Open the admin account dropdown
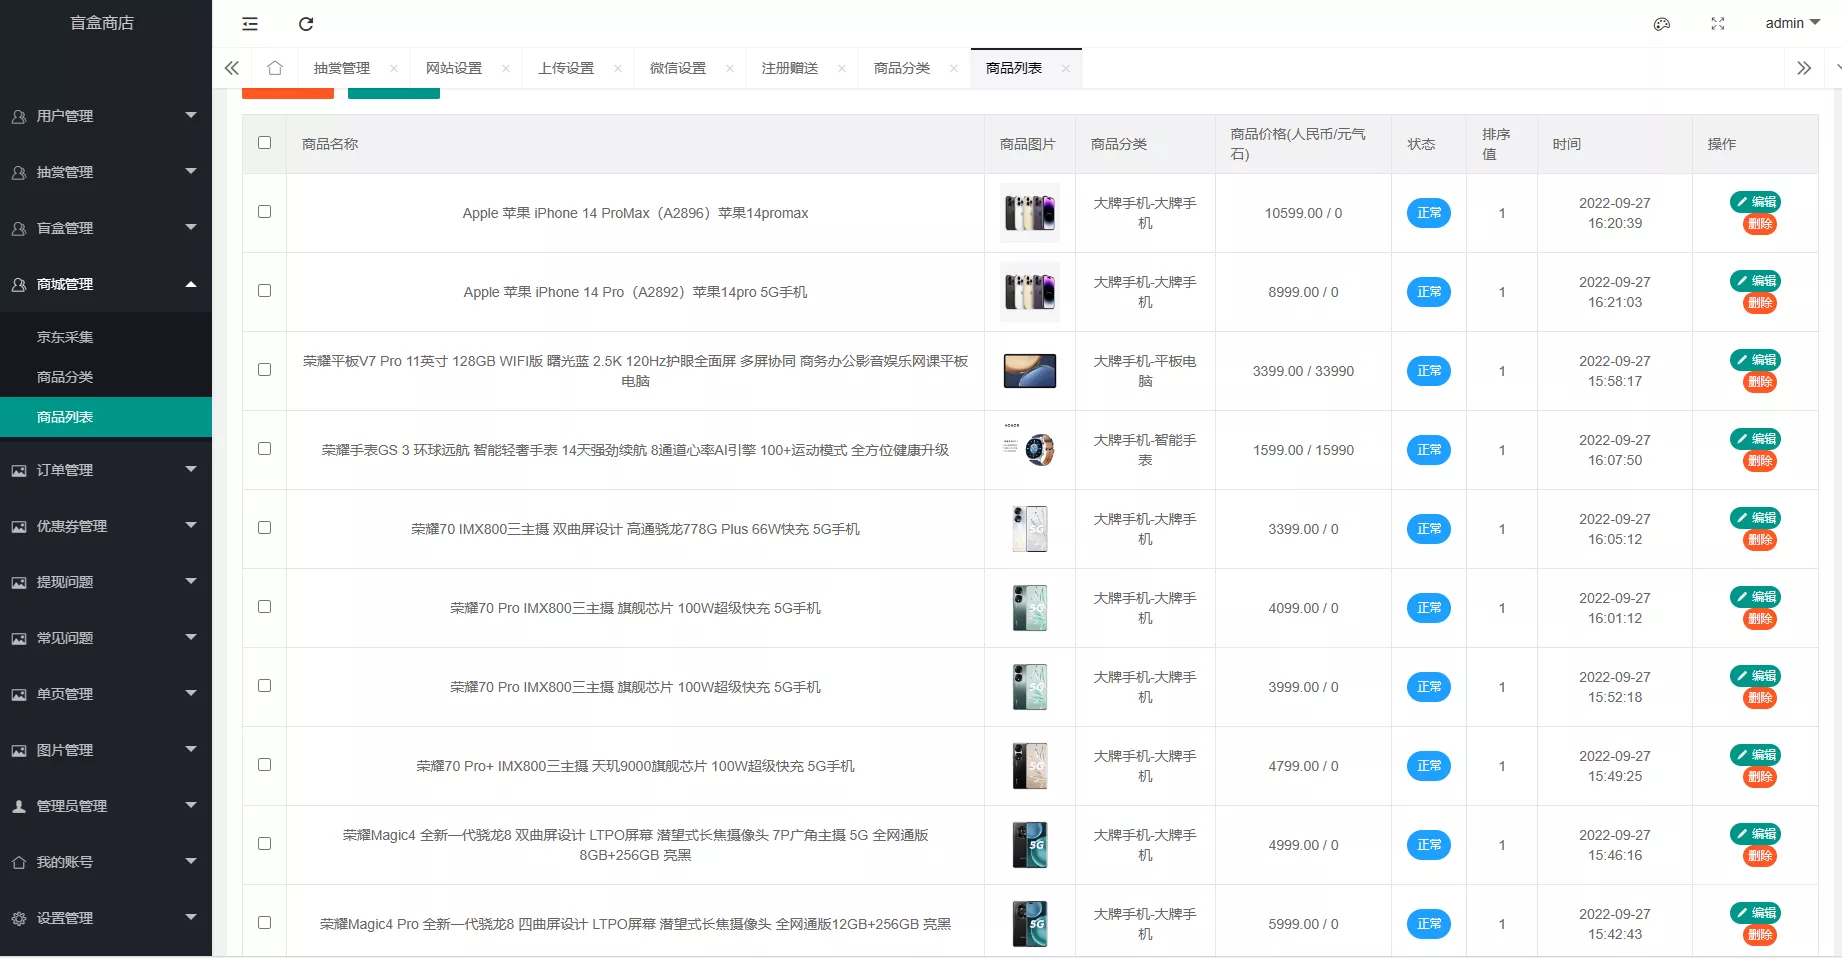1842x958 pixels. click(x=1791, y=23)
